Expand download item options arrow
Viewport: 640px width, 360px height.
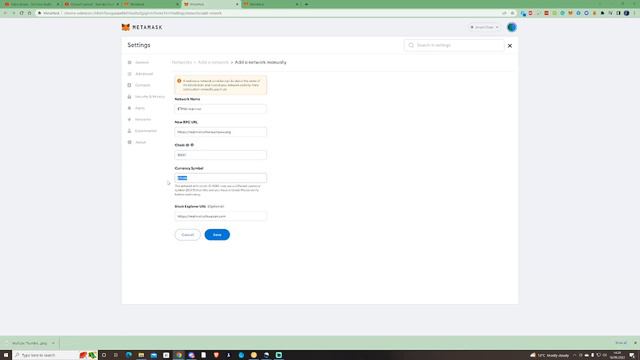(53, 343)
